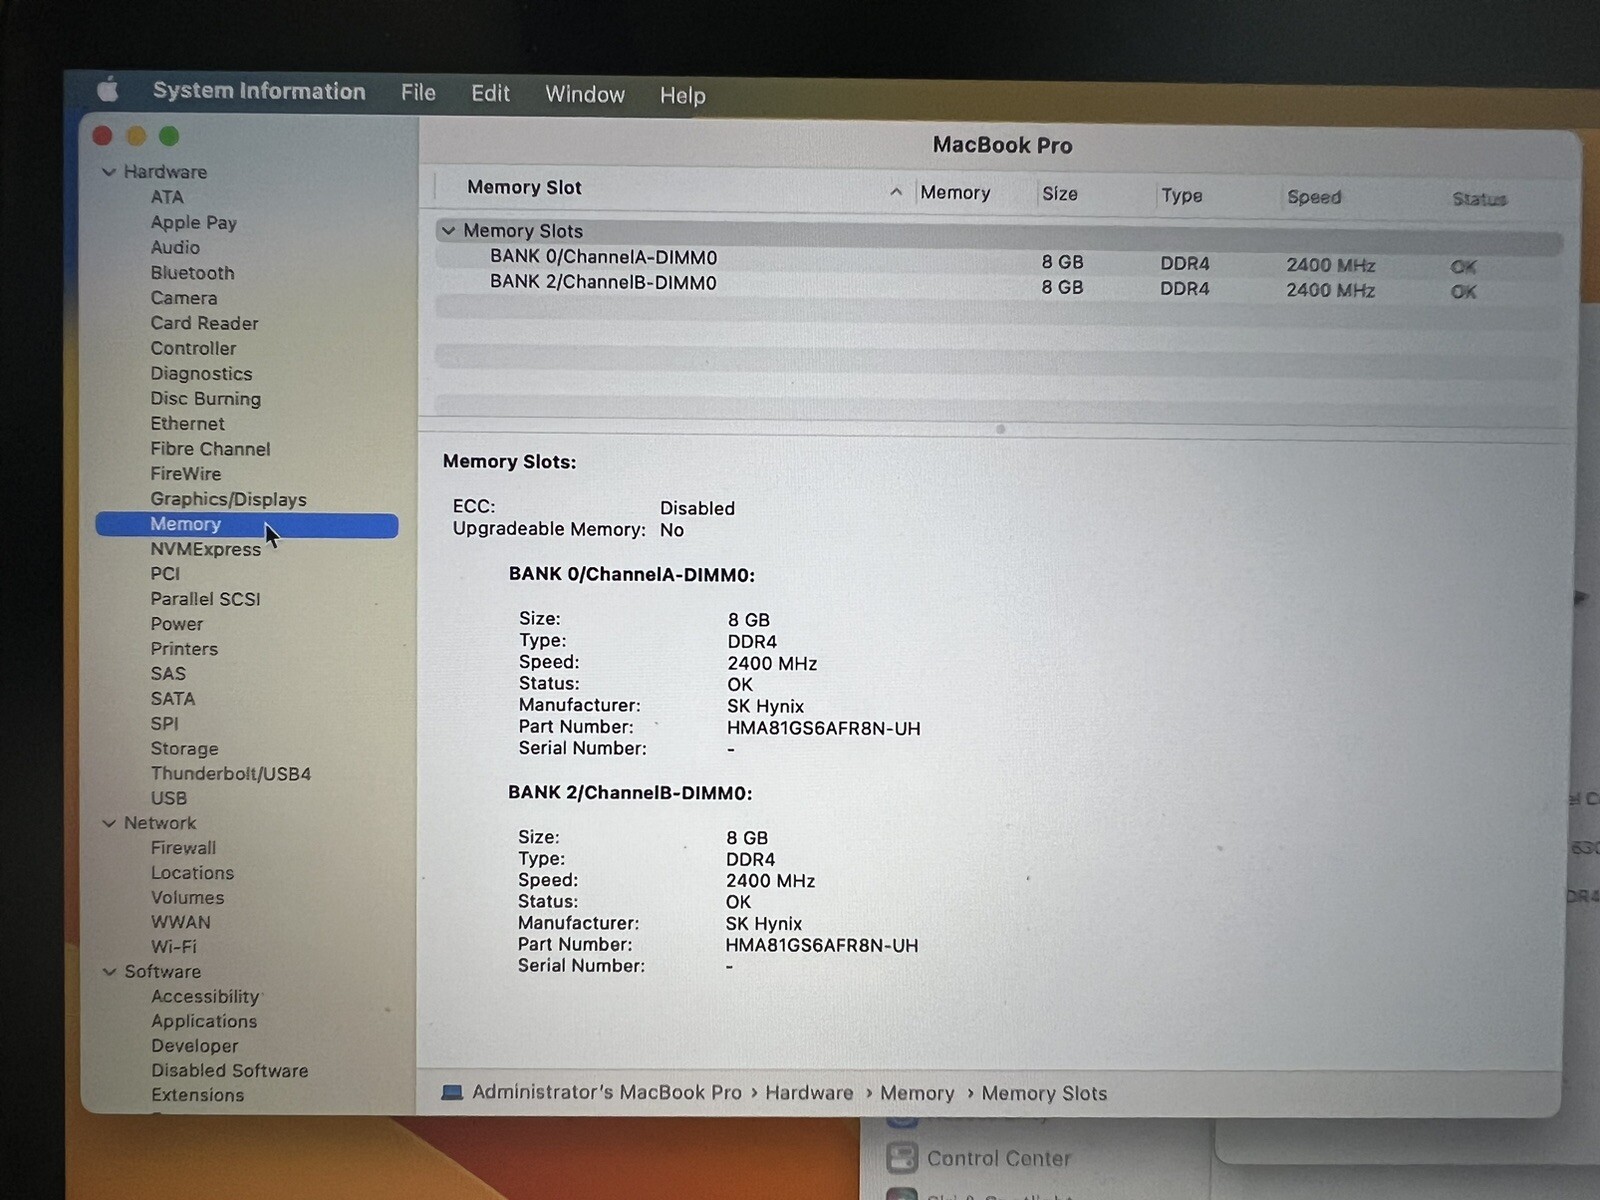Select WWAN in the sidebar

(x=180, y=922)
